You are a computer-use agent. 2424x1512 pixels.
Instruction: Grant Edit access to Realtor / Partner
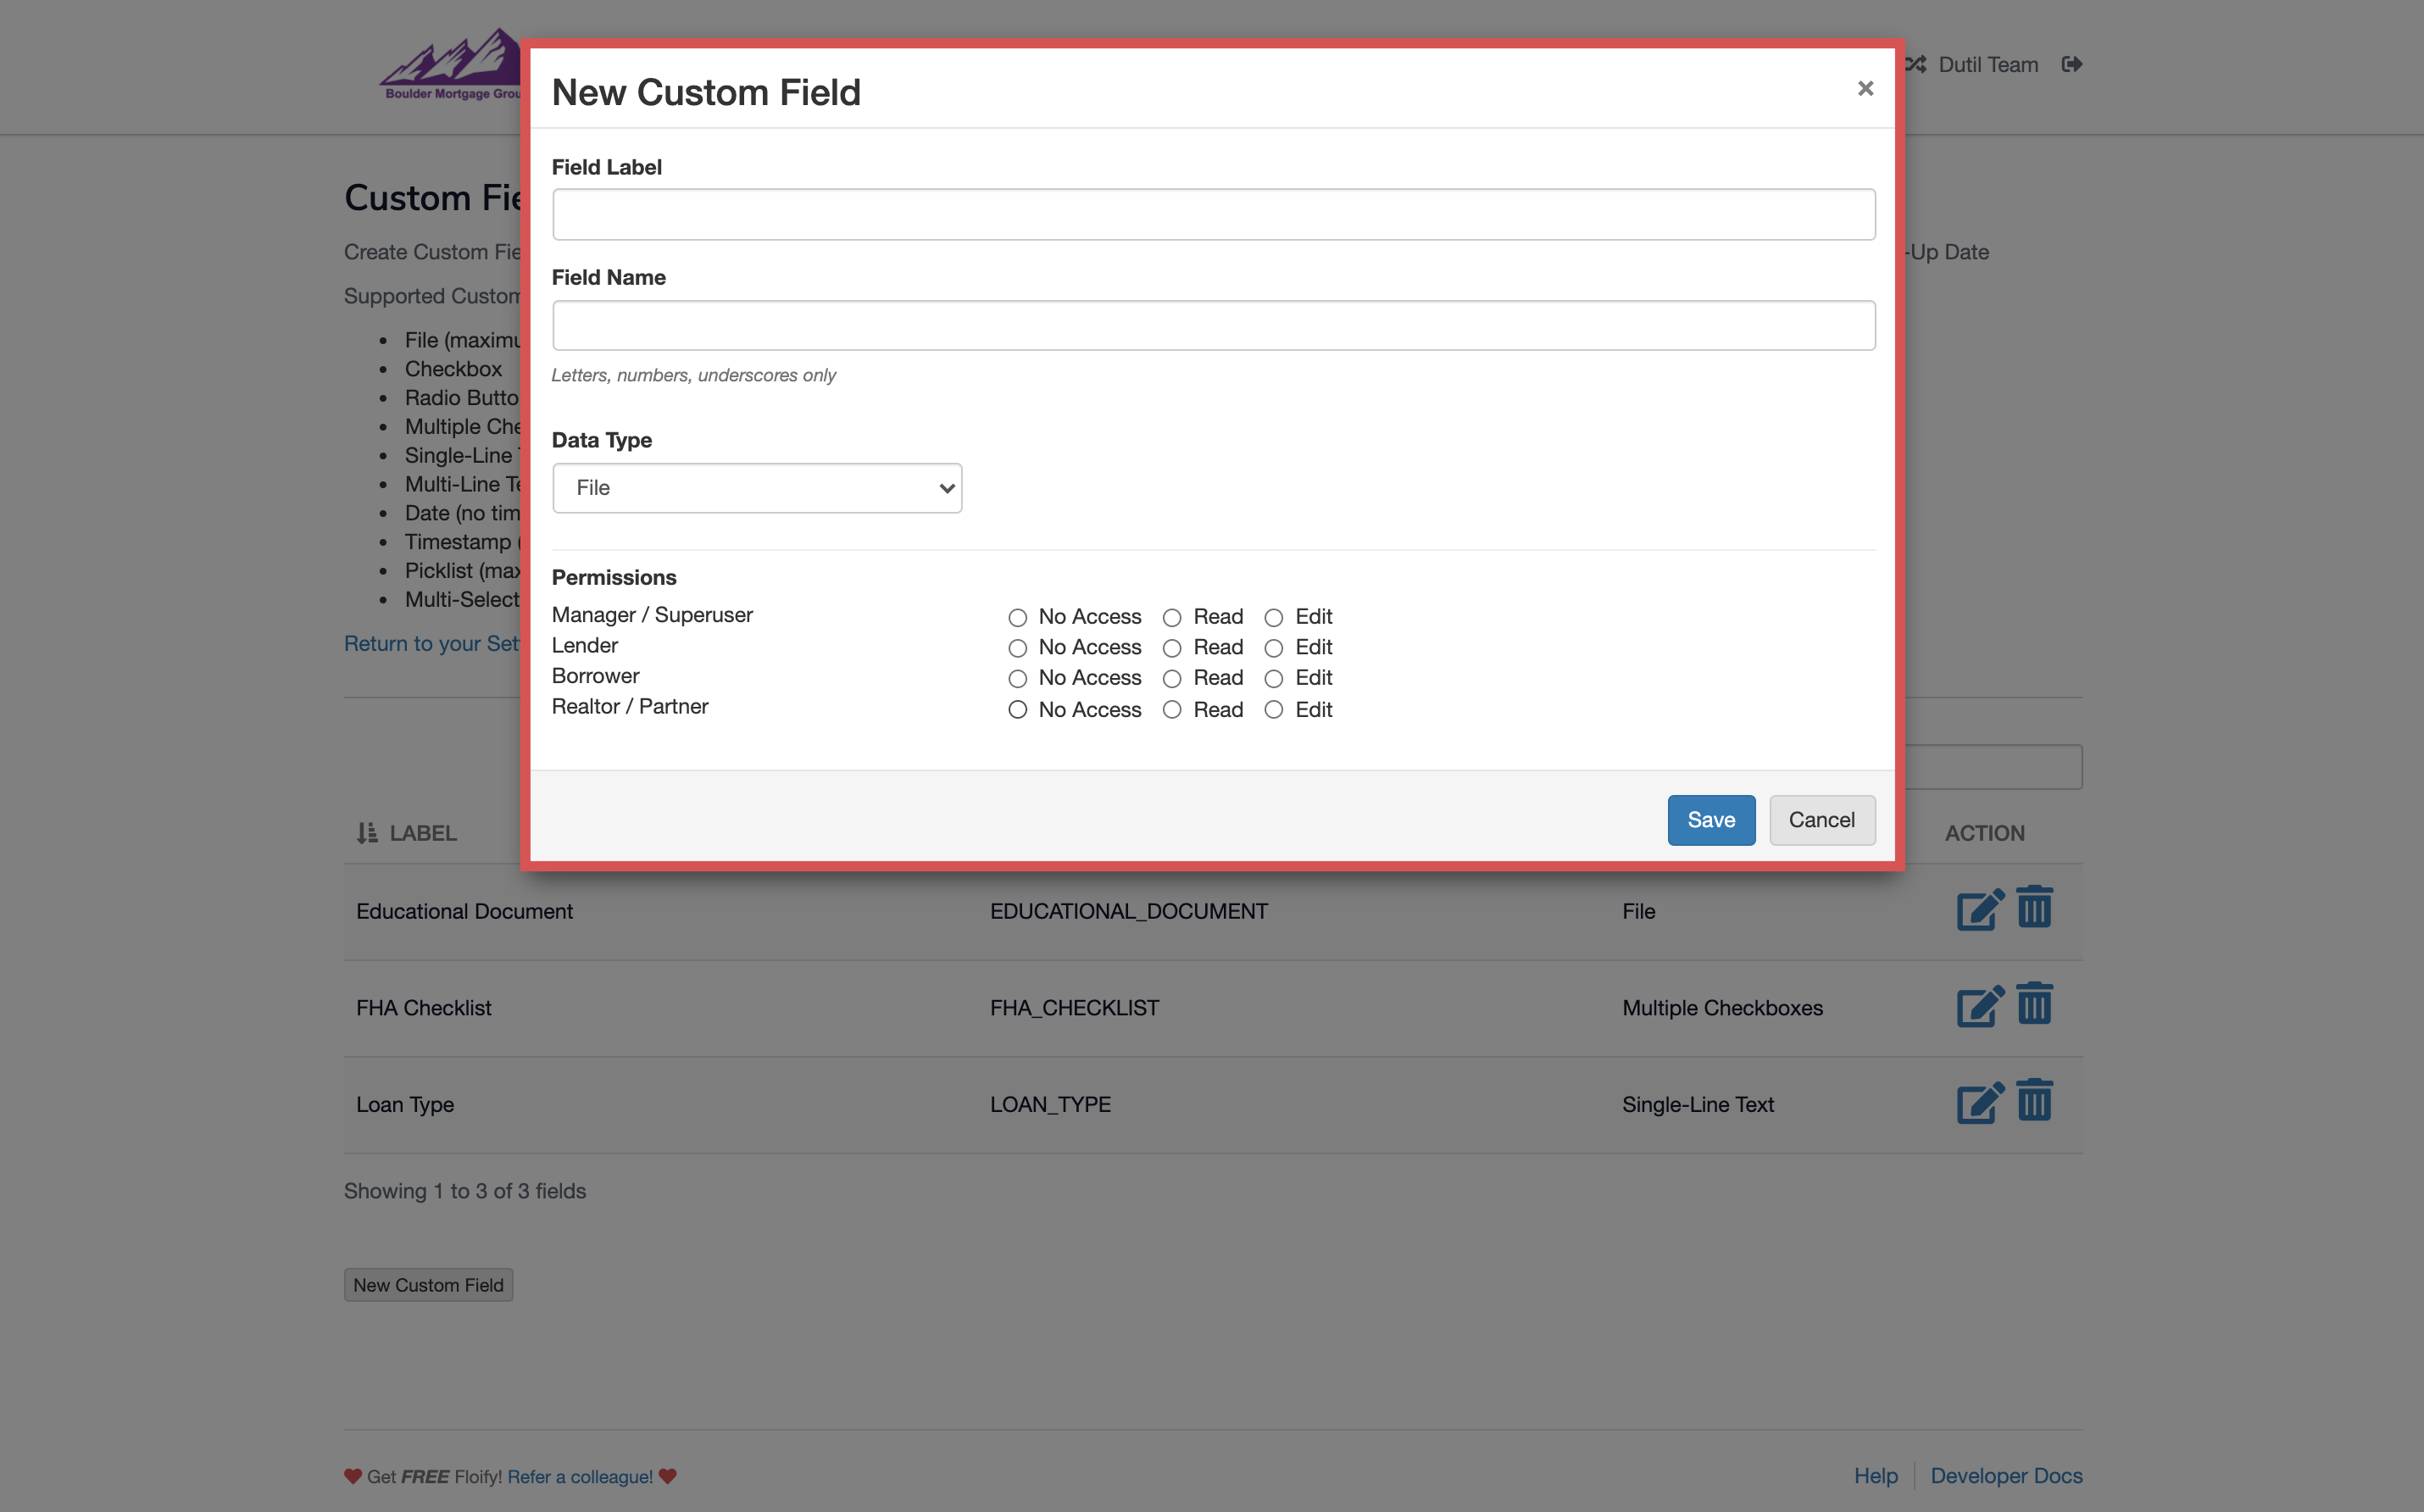coord(1274,710)
